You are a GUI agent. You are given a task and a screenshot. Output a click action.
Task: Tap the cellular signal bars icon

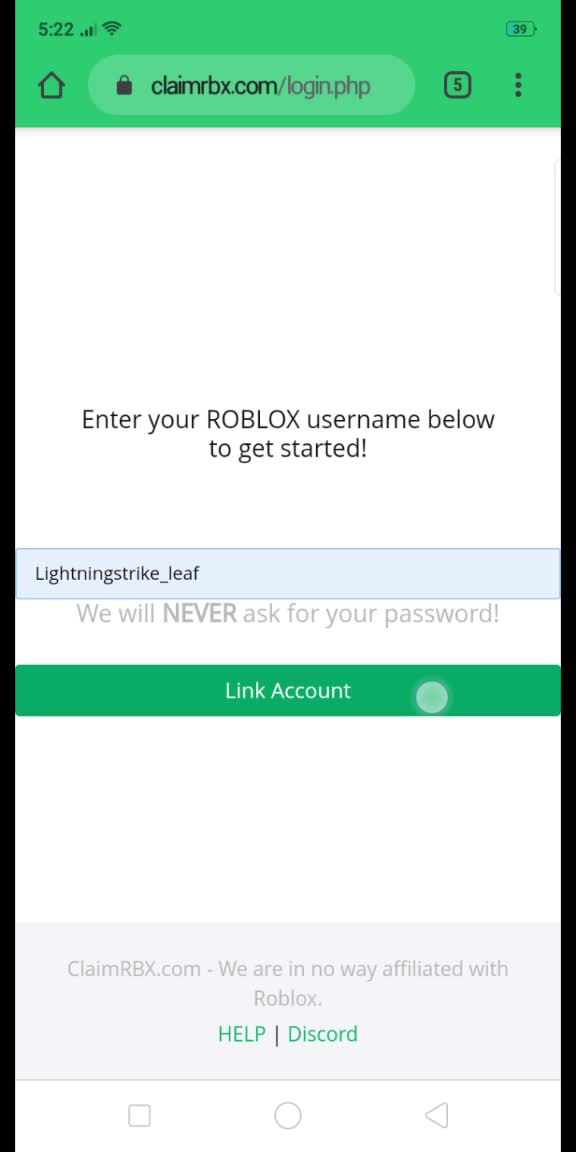point(89,31)
